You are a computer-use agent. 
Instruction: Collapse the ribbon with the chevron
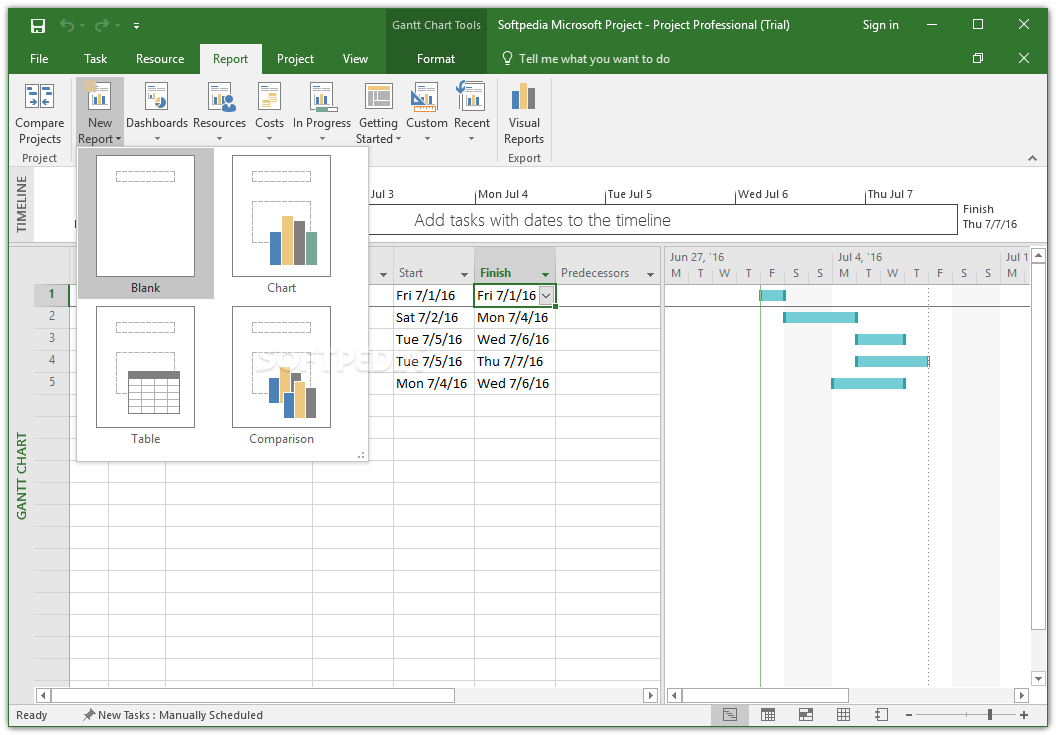(1032, 158)
